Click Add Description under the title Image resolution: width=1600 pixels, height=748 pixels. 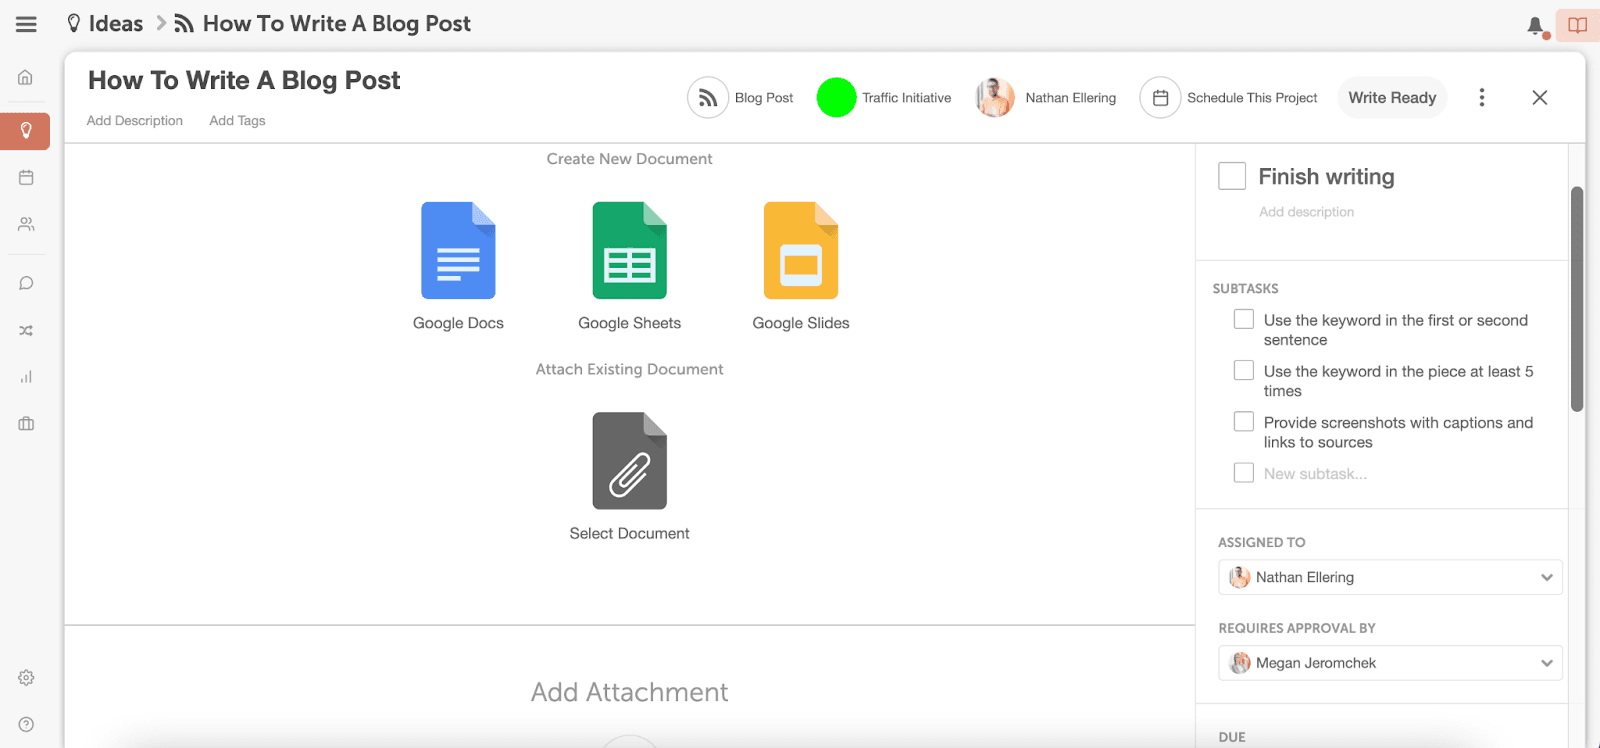click(135, 121)
